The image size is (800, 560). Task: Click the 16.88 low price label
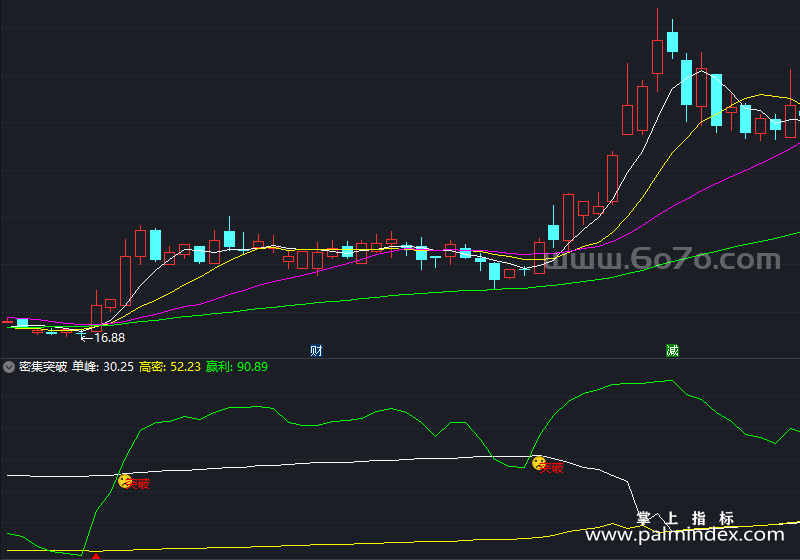[x=109, y=338]
